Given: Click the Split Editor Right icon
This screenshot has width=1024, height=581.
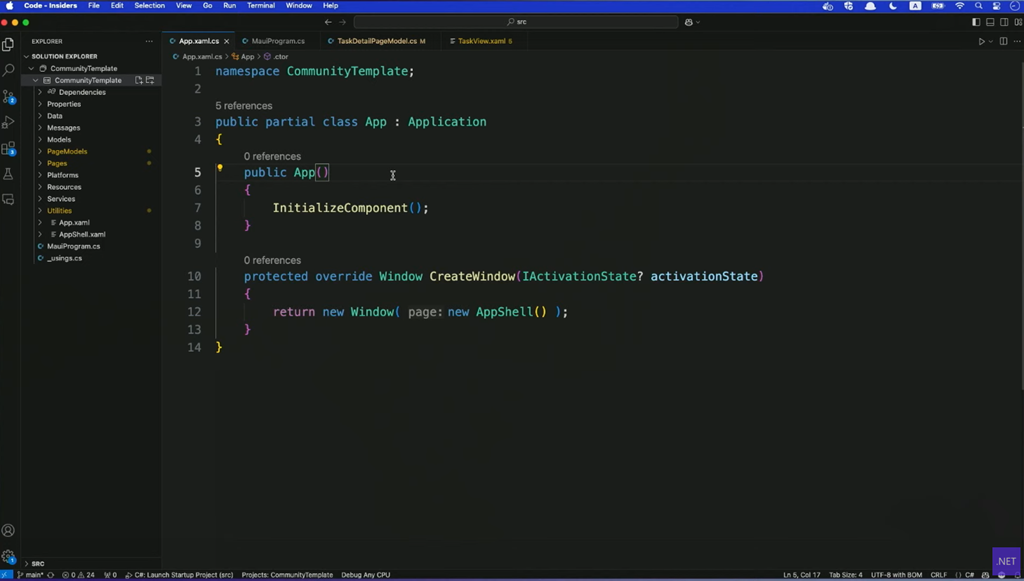Looking at the screenshot, I should click(x=1003, y=41).
